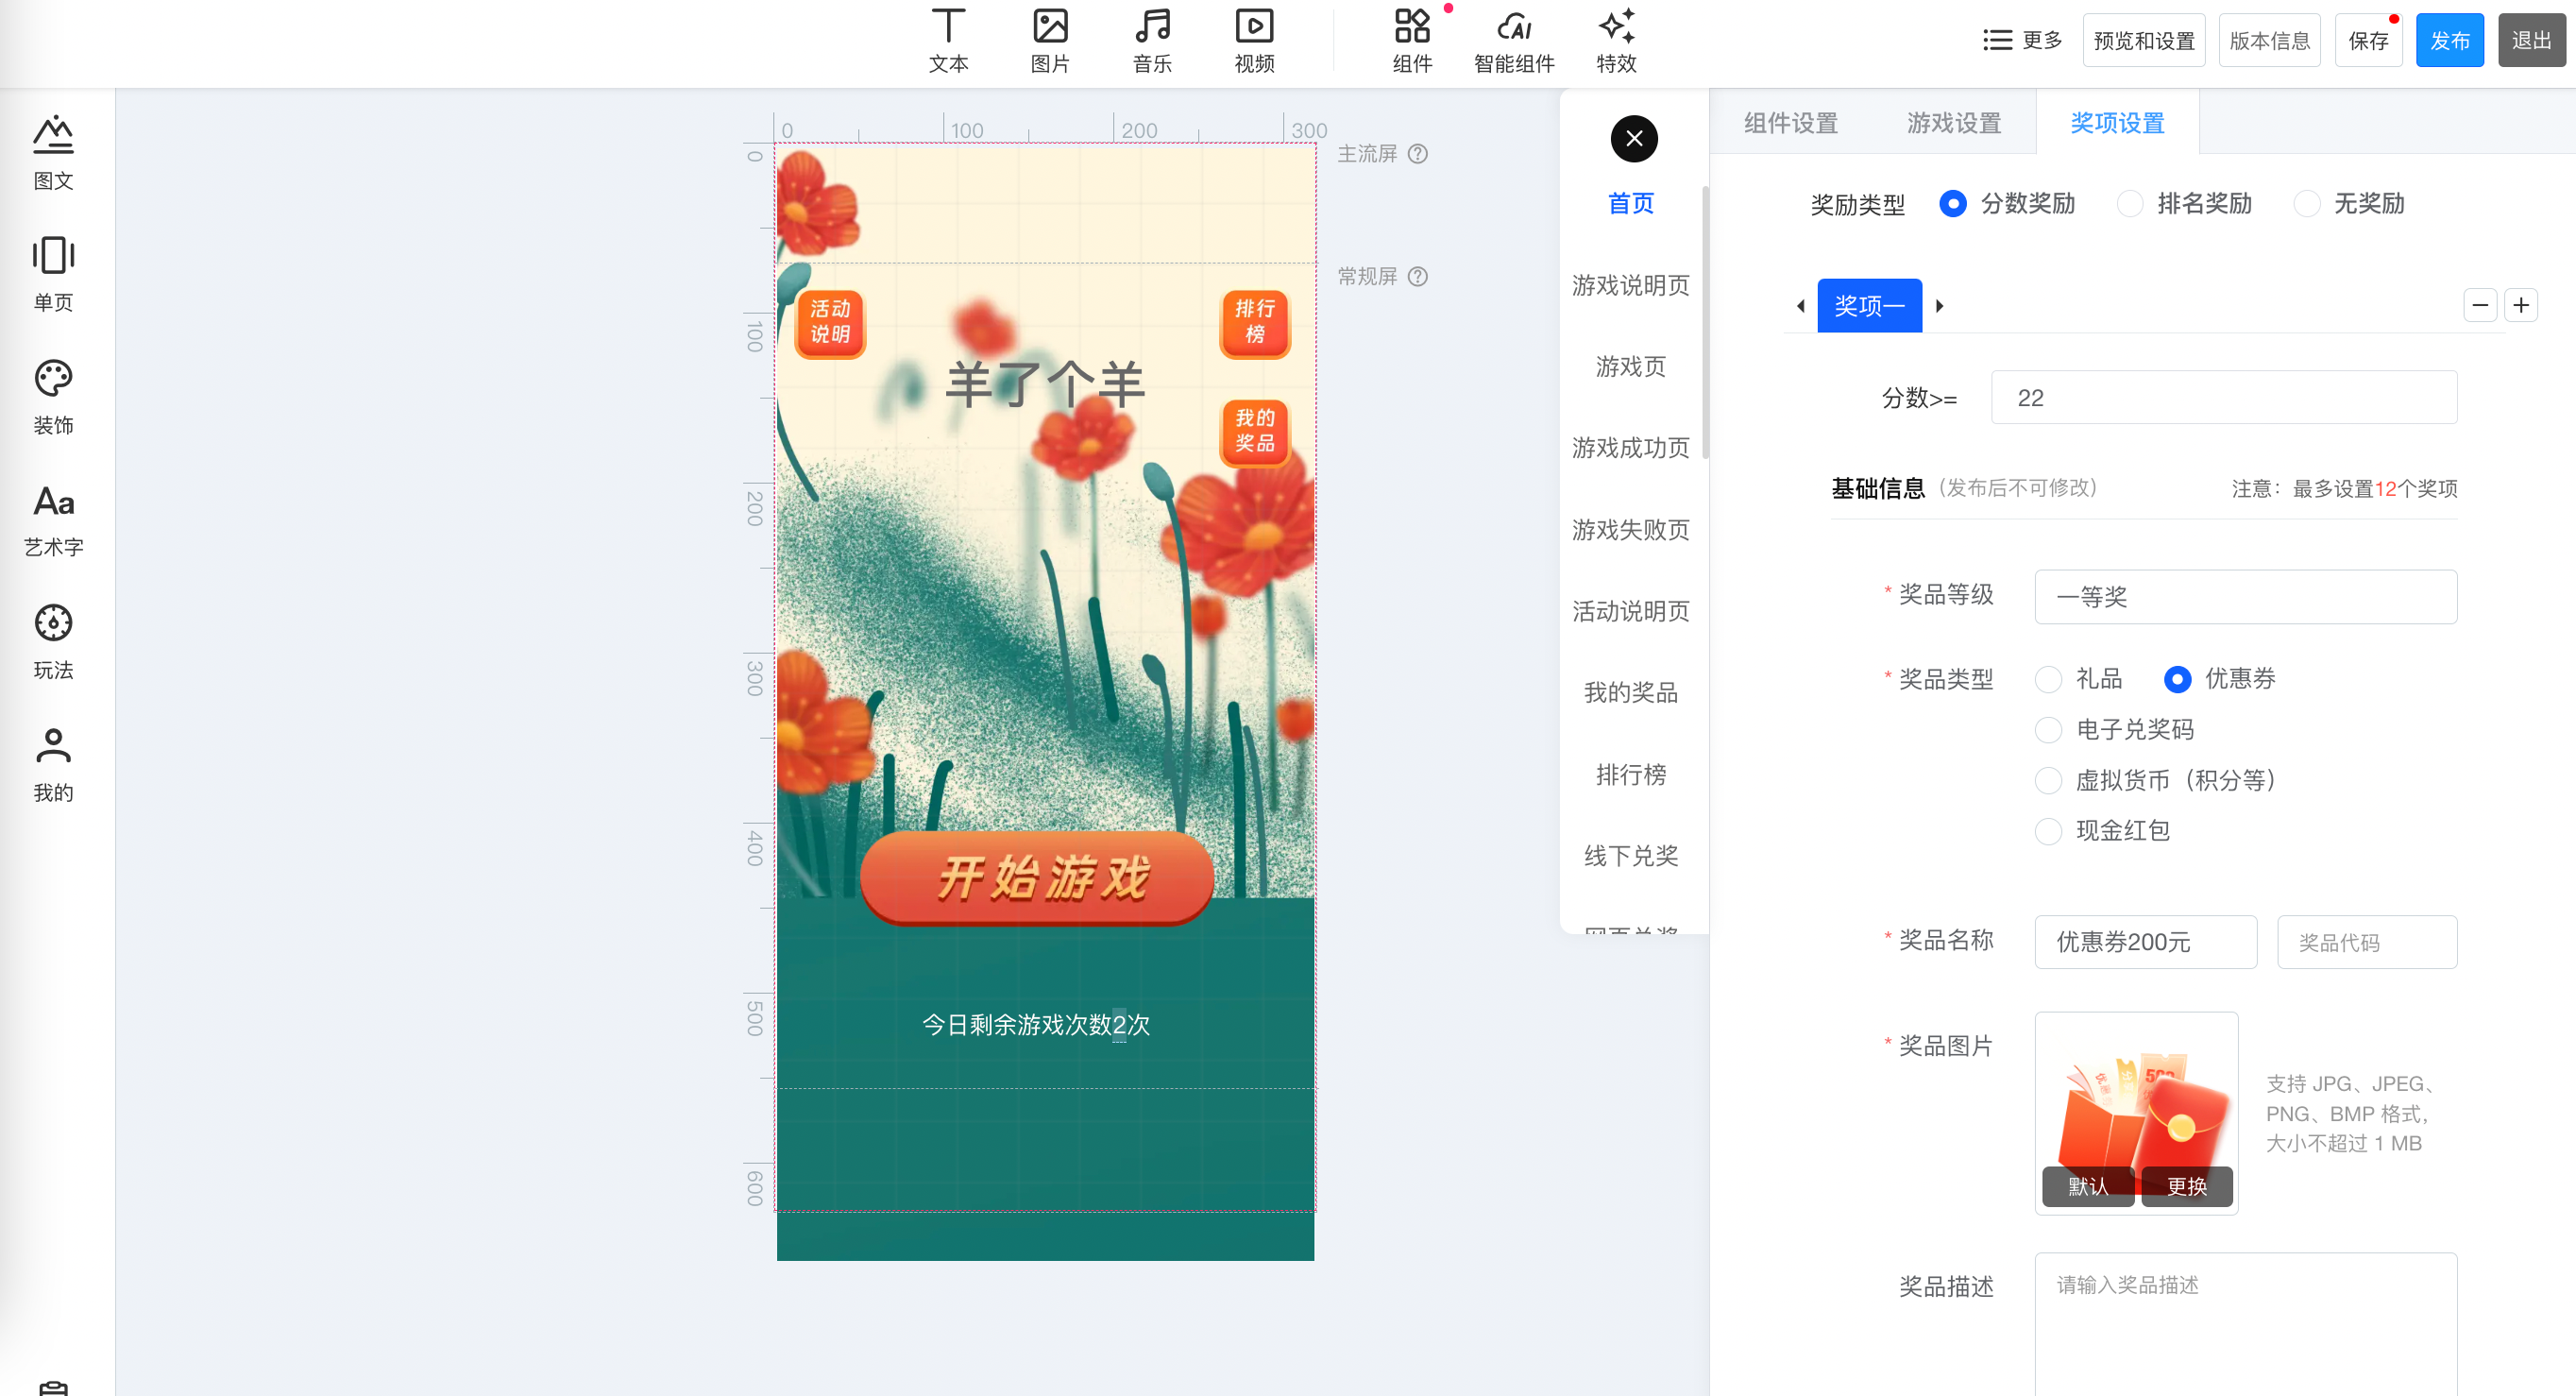This screenshot has width=2576, height=1396.
Task: Choose 礼品 as prize type
Action: tap(2048, 680)
